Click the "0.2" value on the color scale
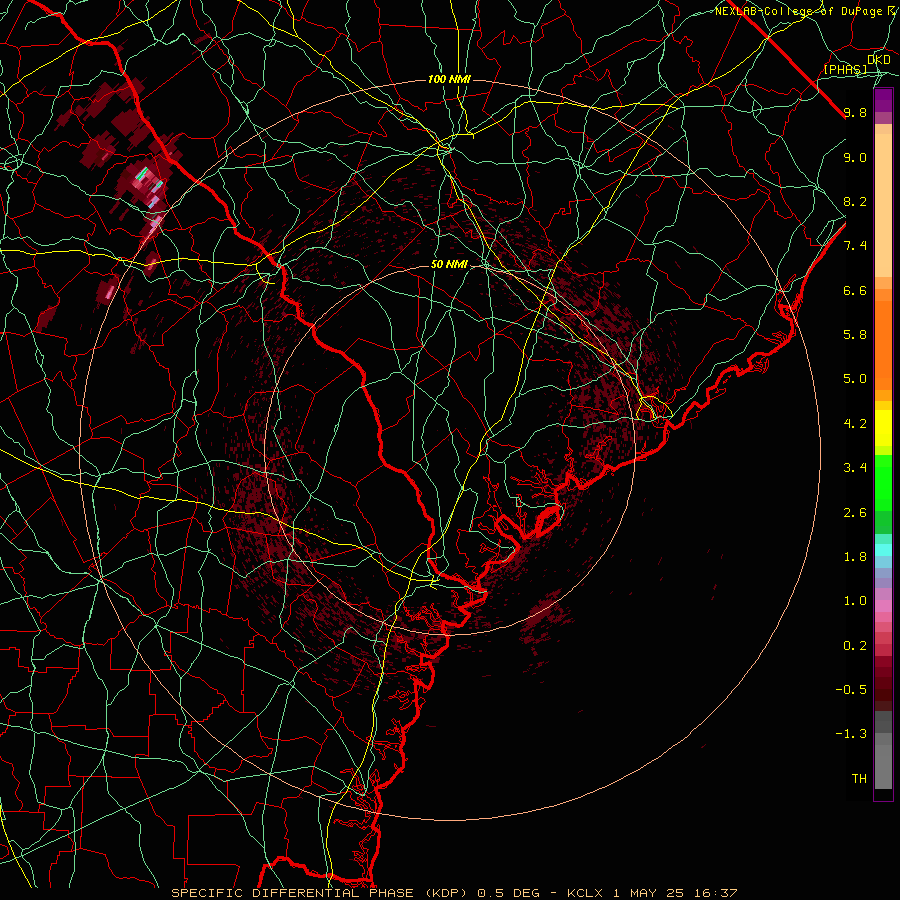The width and height of the screenshot is (900, 900). click(855, 645)
